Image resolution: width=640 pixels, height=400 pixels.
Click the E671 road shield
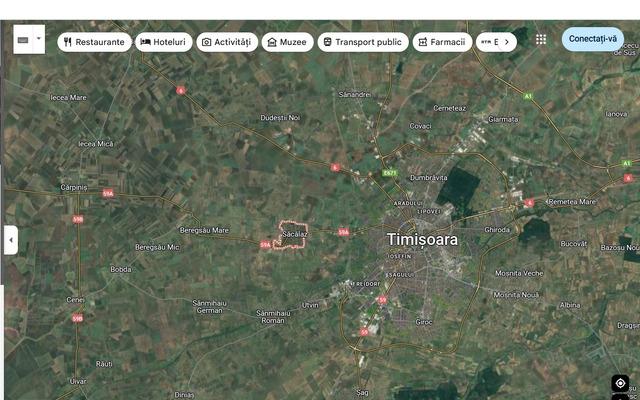coord(390,173)
